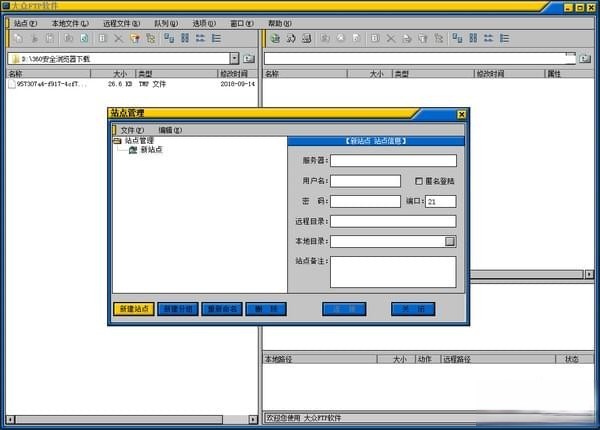Open the 远程文件 menu
This screenshot has width=600, height=430.
coord(121,22)
